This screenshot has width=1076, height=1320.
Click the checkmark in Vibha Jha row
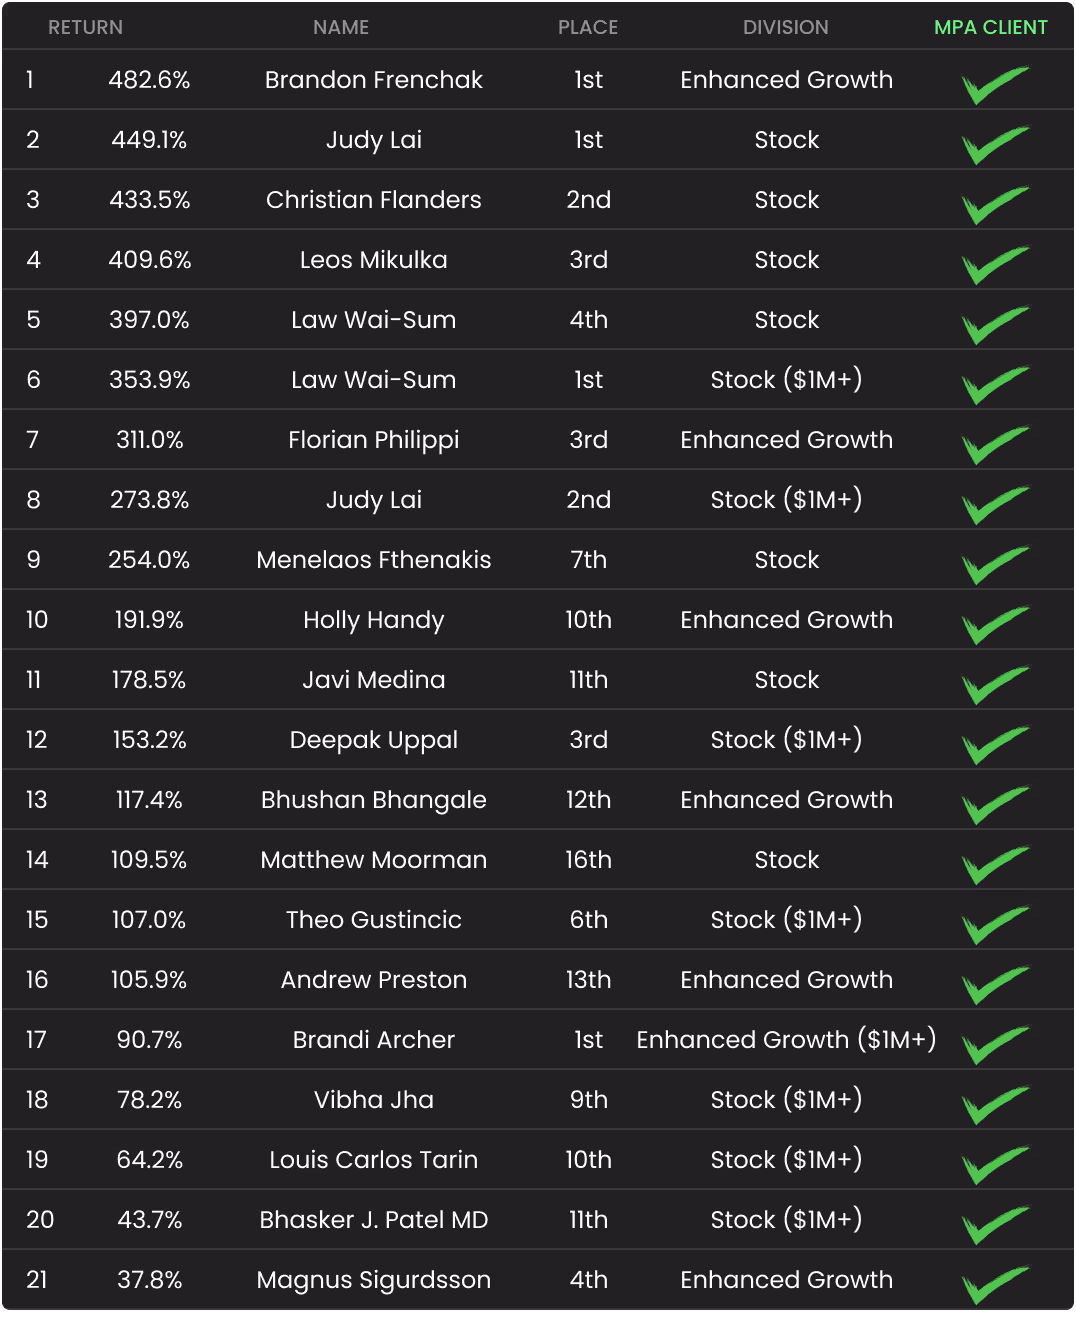pos(994,1105)
